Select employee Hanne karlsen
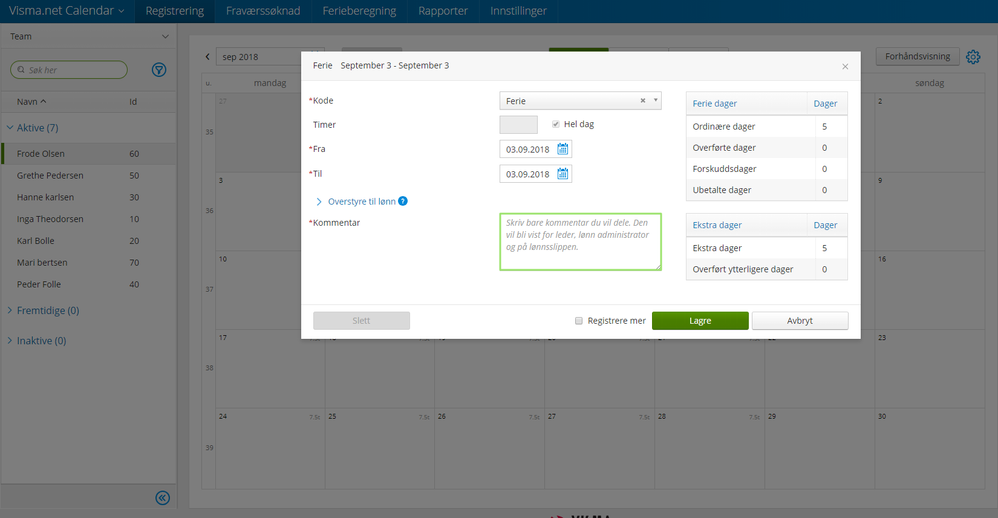 [88, 197]
